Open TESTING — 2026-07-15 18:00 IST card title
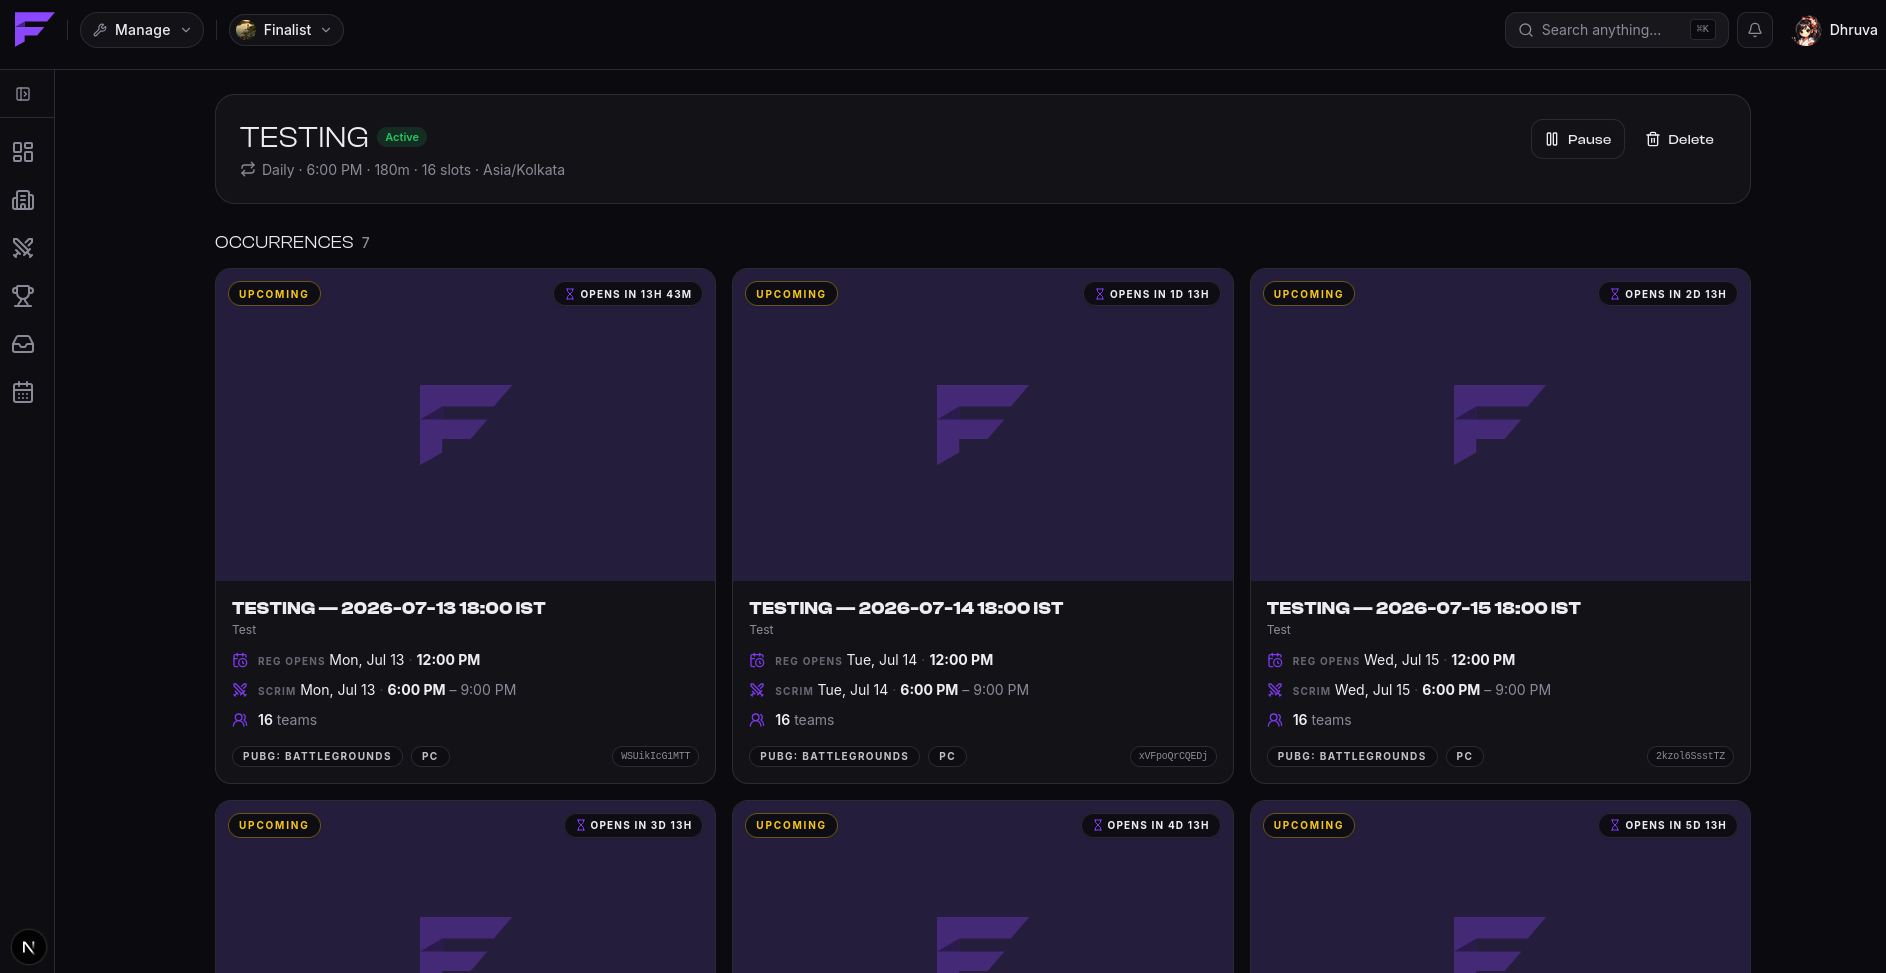1886x973 pixels. tap(1424, 608)
